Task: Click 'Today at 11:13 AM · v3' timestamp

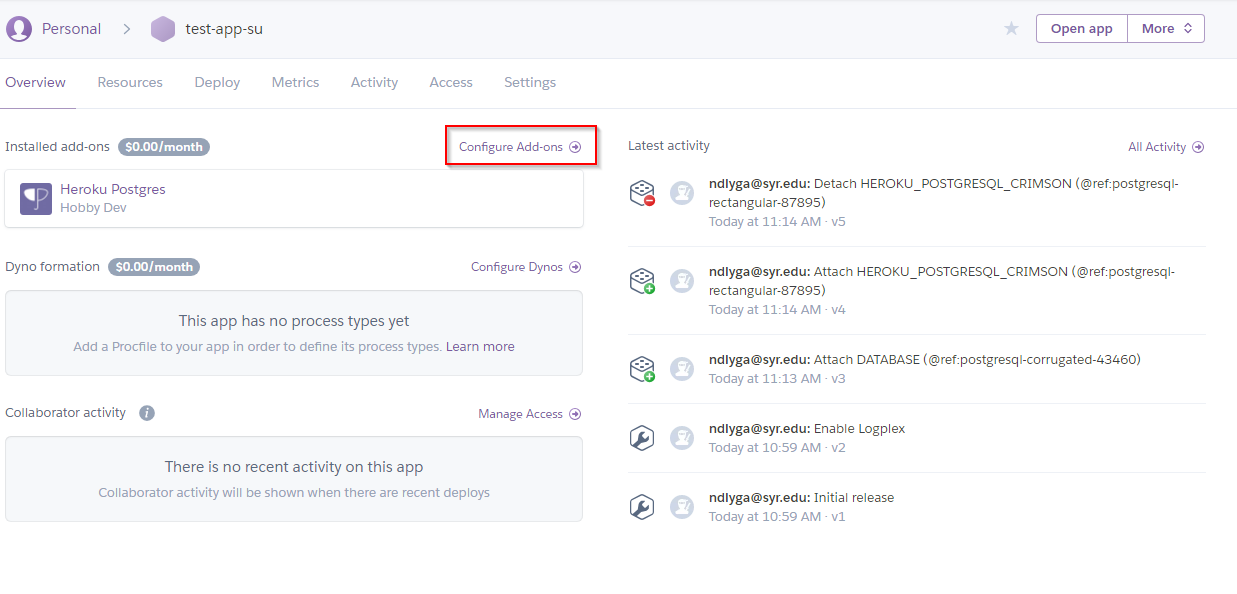Action: tap(777, 378)
